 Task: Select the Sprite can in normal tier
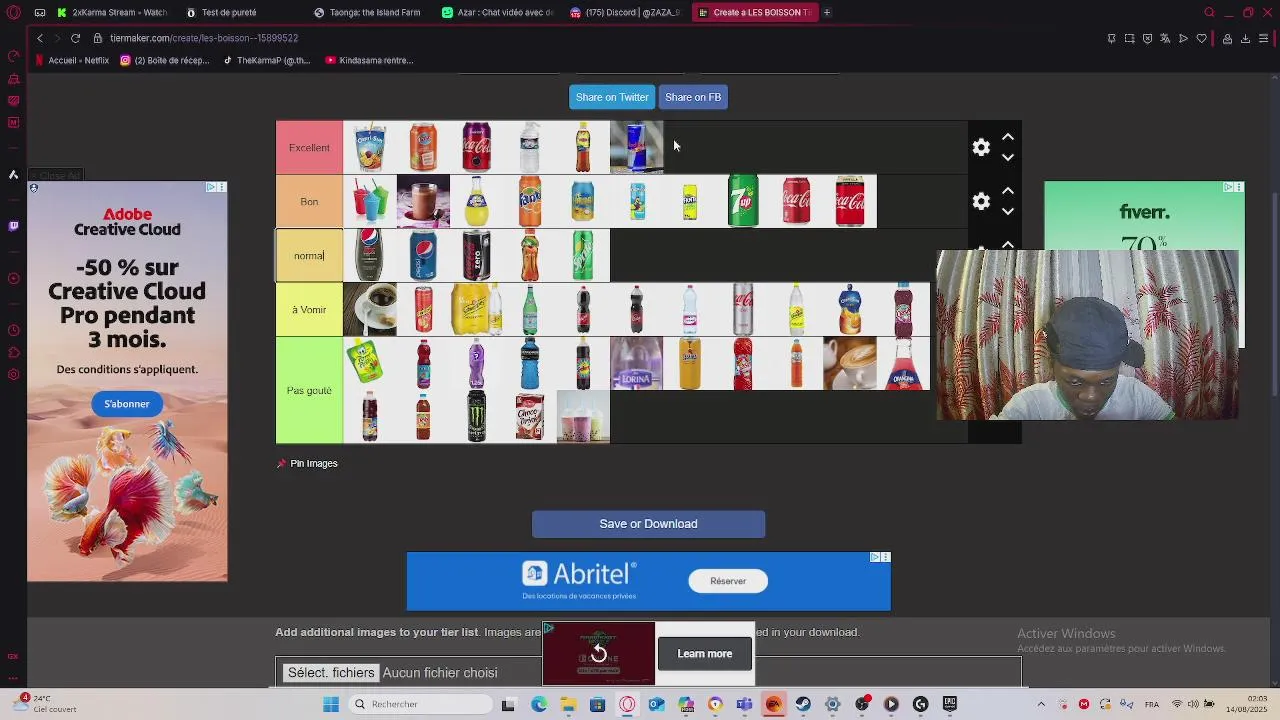click(583, 255)
